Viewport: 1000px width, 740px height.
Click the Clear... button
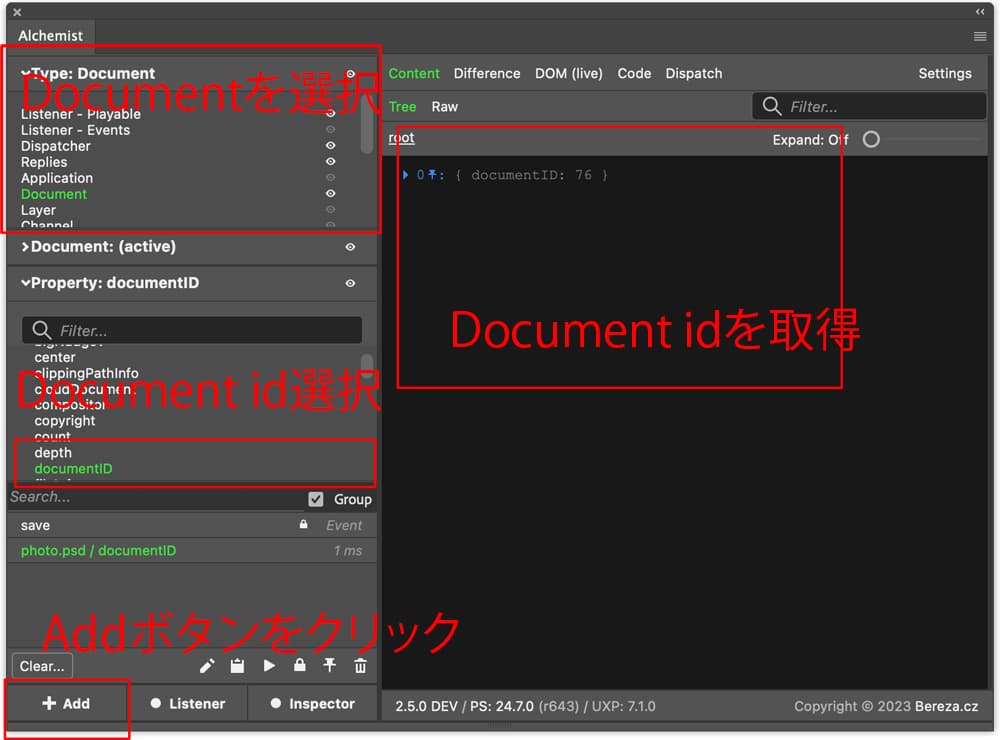pos(42,665)
